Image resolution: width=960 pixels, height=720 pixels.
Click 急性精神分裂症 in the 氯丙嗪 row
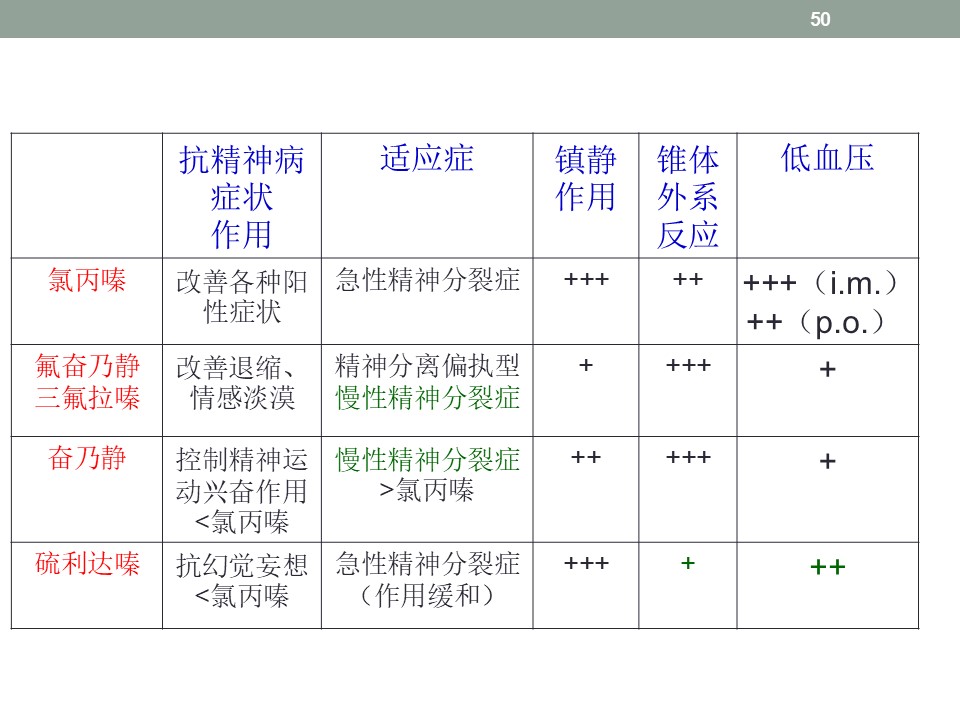(427, 280)
